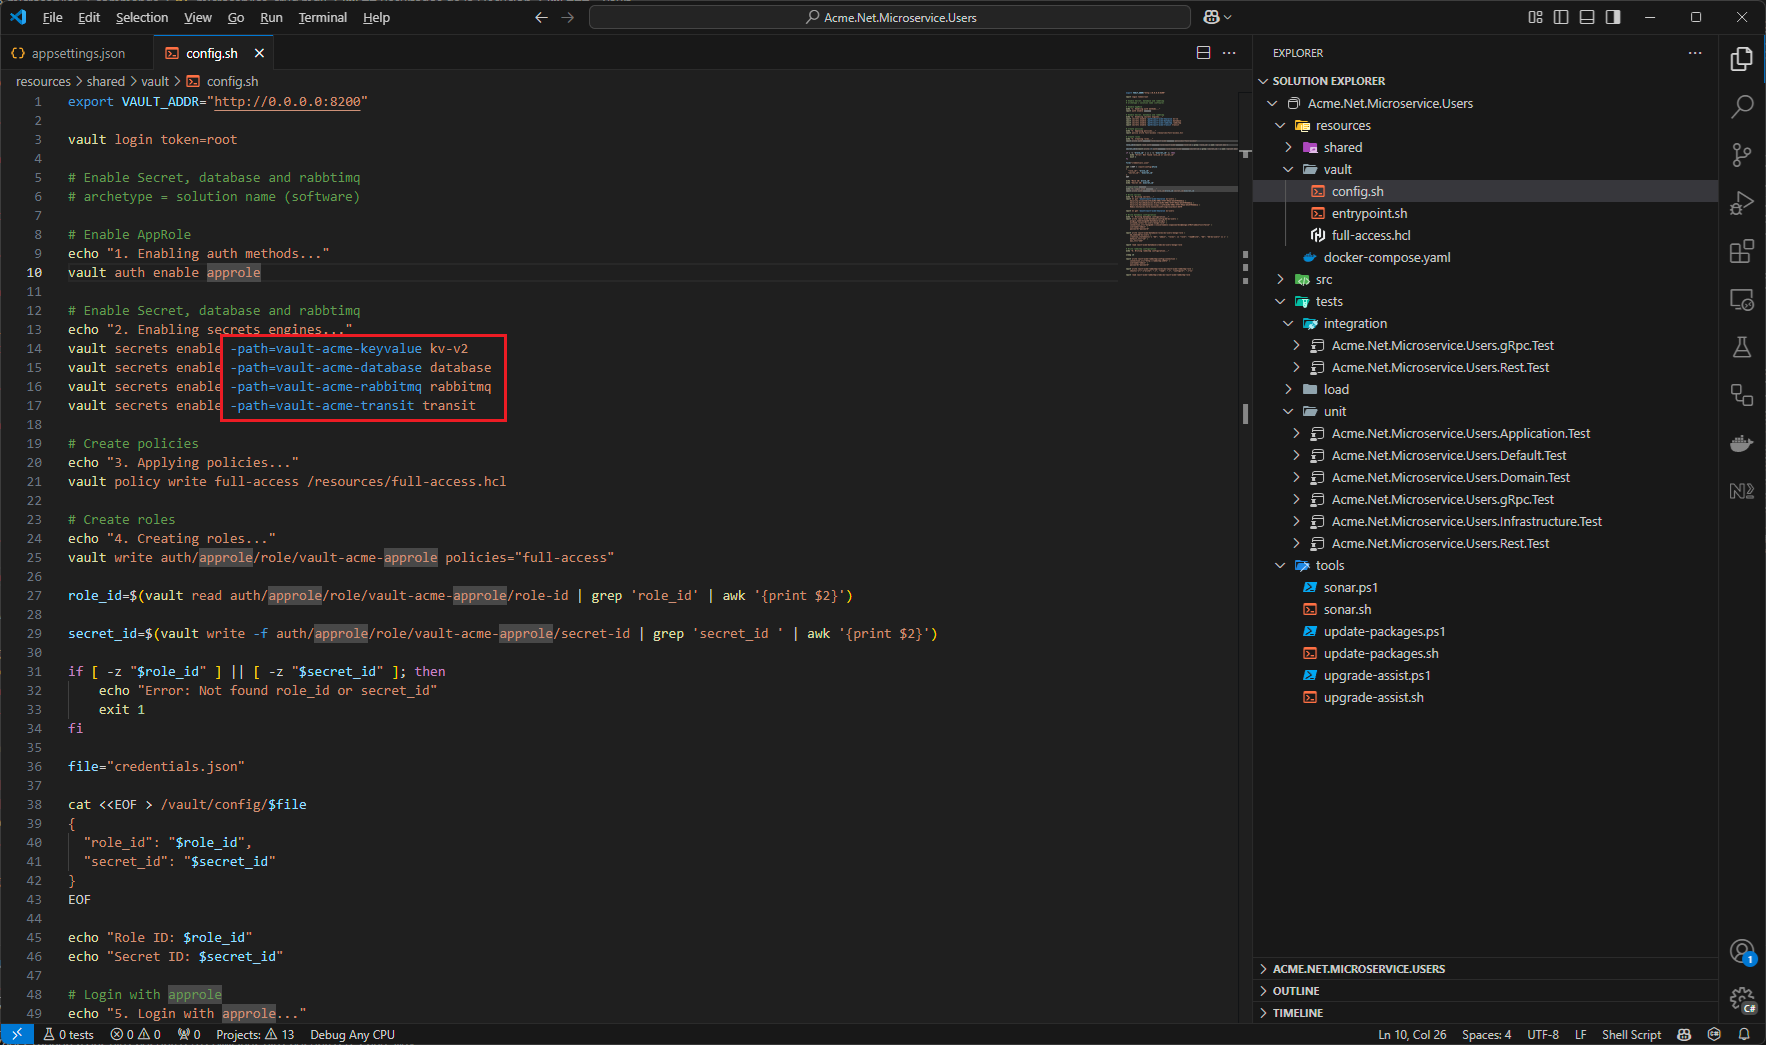Click the editor minimap
Viewport: 1766px width, 1045px height.
1180,185
